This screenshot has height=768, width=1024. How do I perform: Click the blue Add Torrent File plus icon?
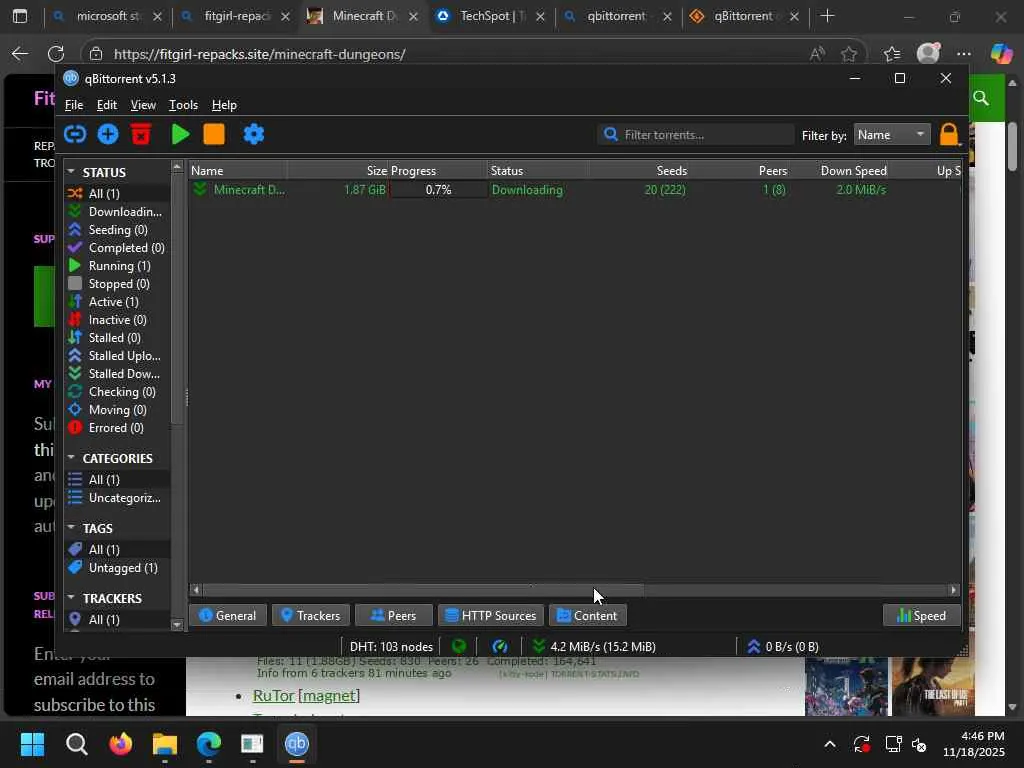pos(108,135)
